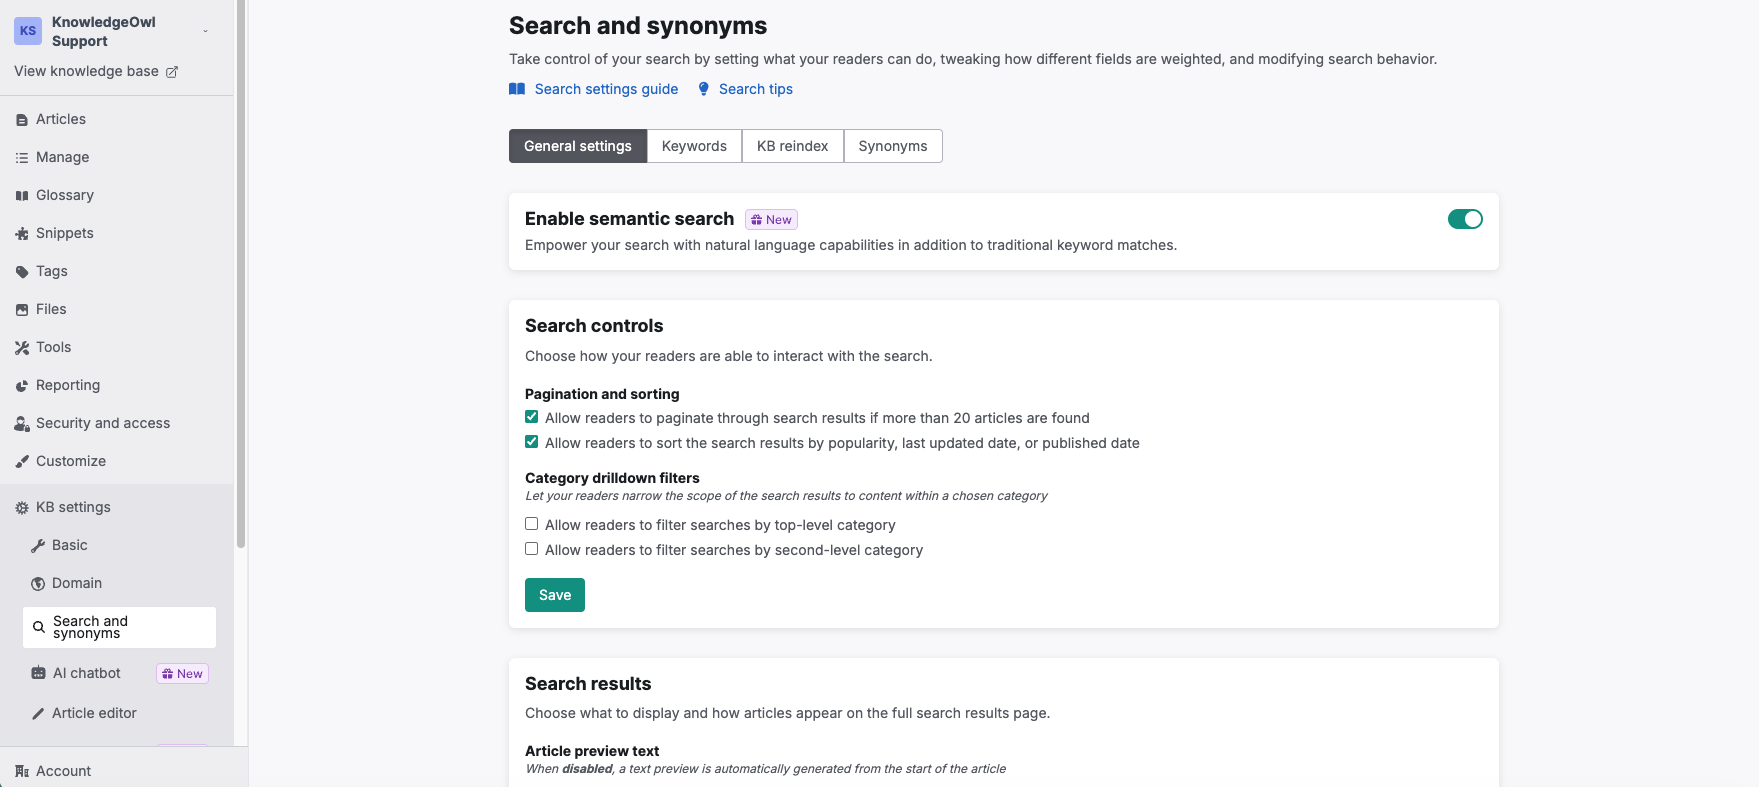Click the KS knowledge base avatar
Image resolution: width=1759 pixels, height=787 pixels.
click(x=28, y=31)
